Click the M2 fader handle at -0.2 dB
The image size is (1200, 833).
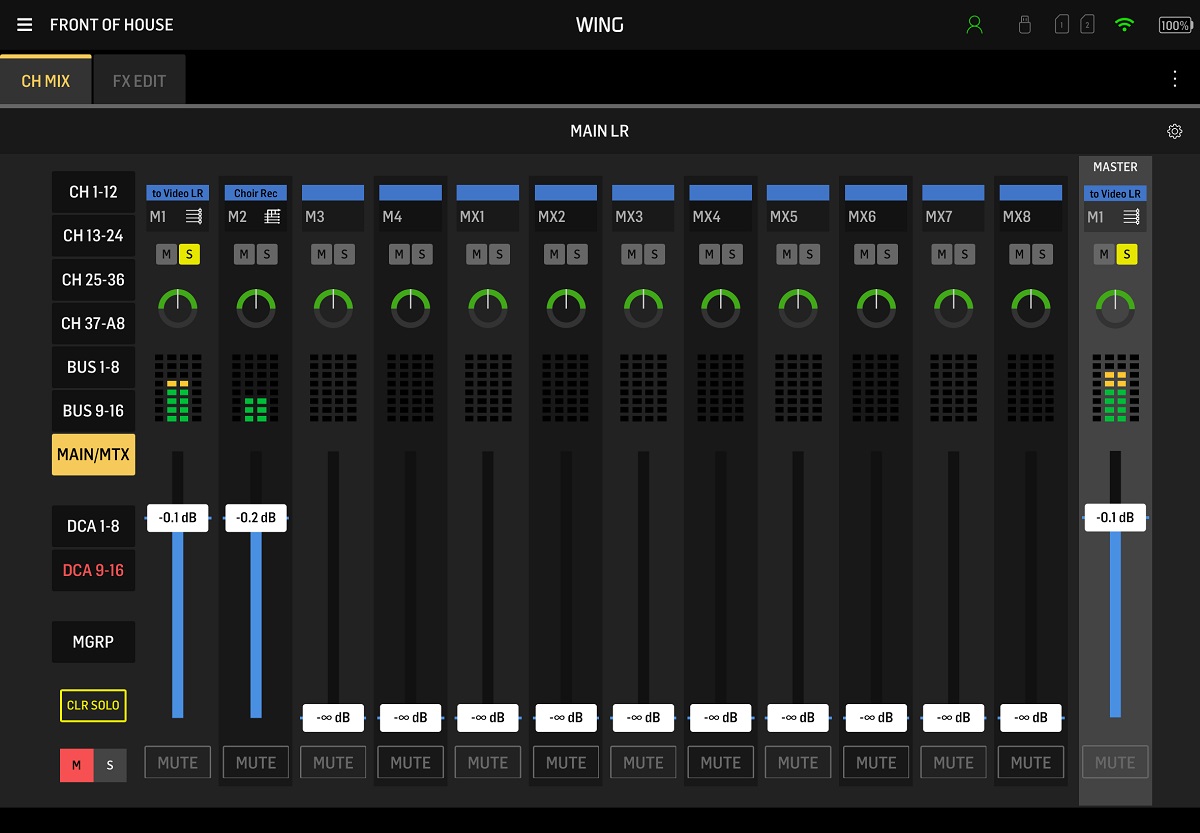(x=256, y=518)
